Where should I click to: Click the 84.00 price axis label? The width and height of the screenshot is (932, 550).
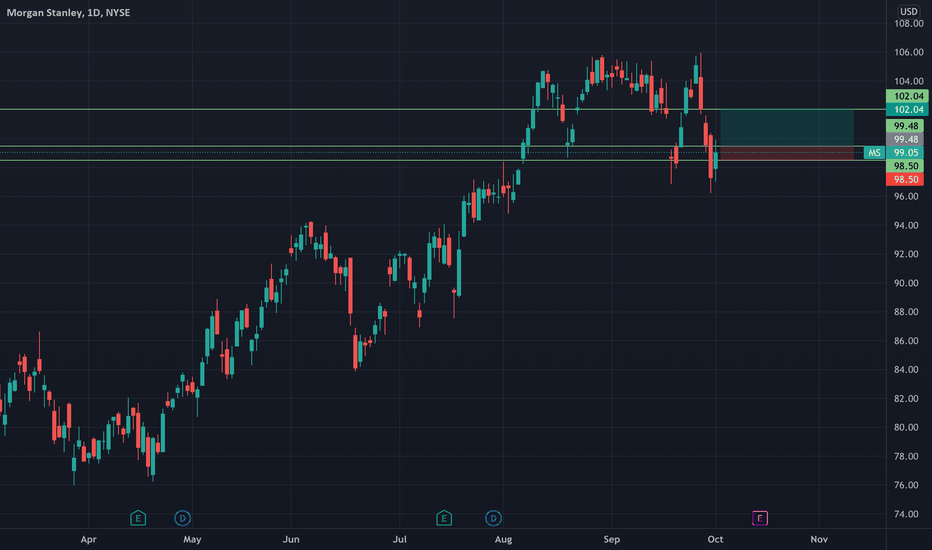click(x=906, y=369)
